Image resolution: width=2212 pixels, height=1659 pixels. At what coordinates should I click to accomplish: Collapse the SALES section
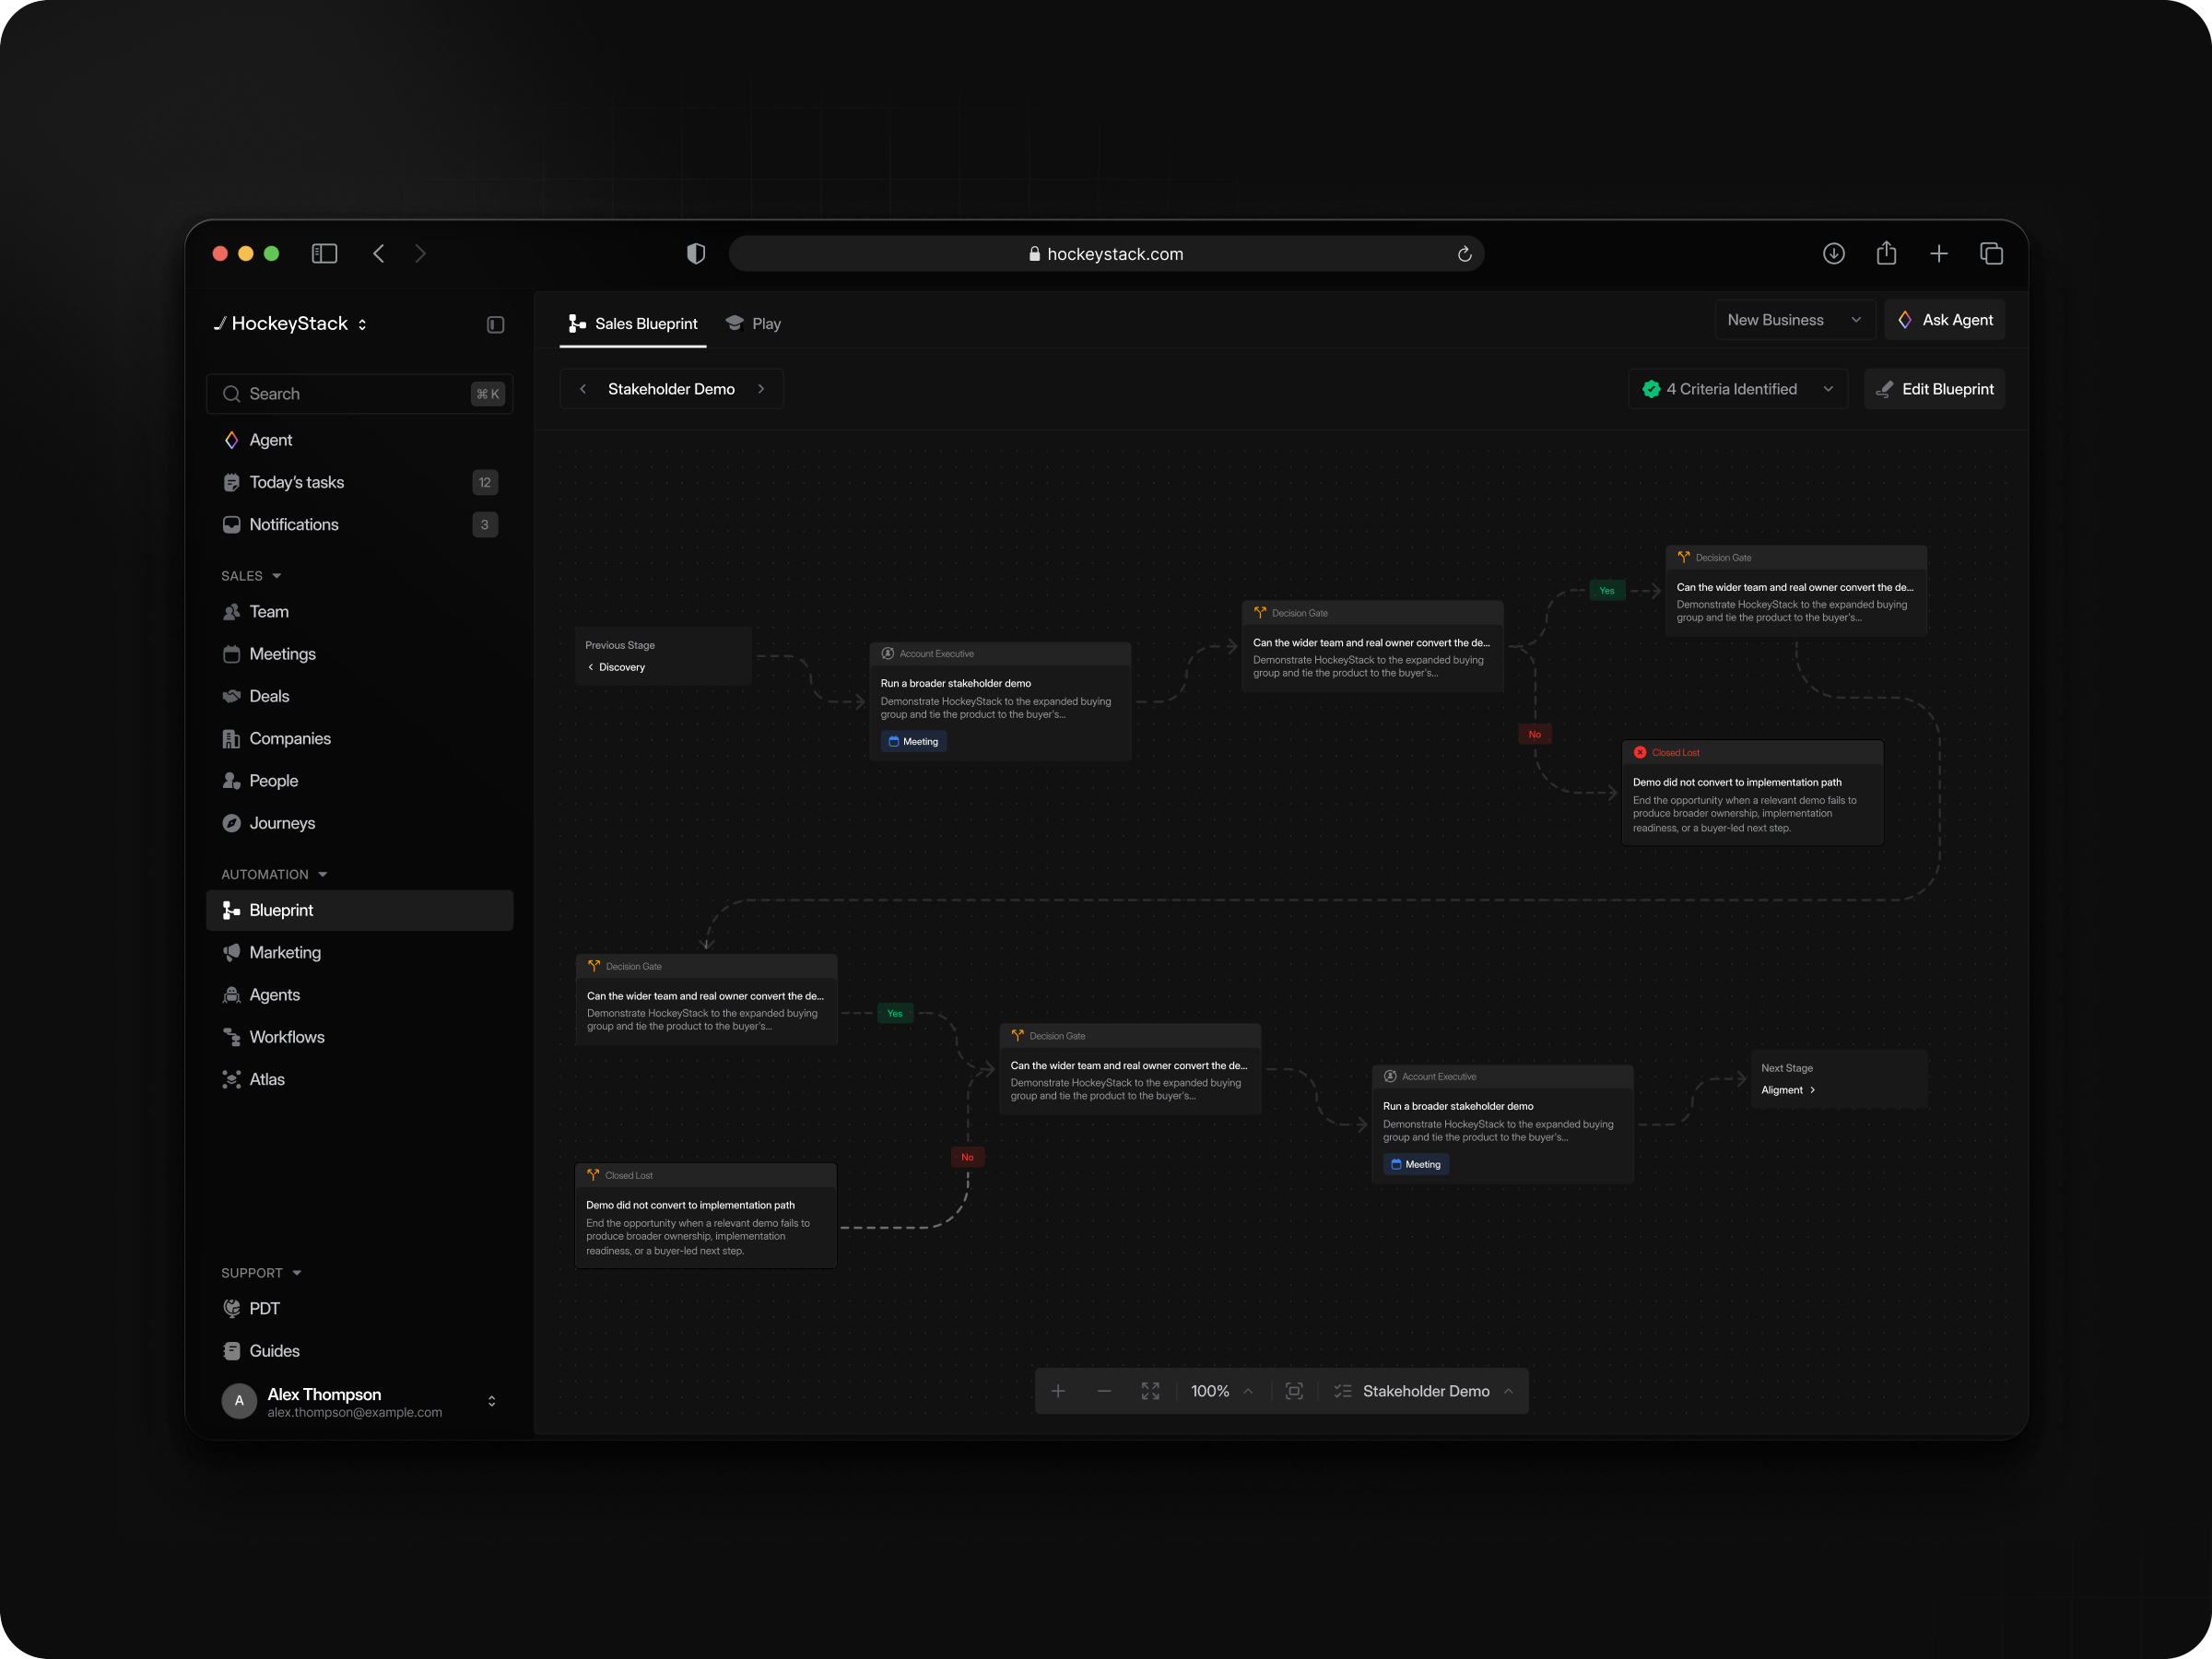[x=252, y=576]
